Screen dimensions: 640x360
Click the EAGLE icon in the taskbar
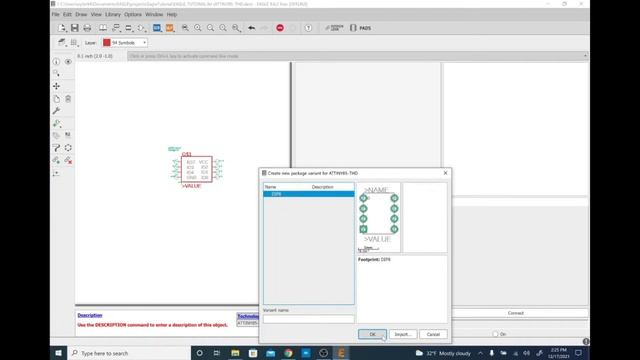pyautogui.click(x=341, y=353)
